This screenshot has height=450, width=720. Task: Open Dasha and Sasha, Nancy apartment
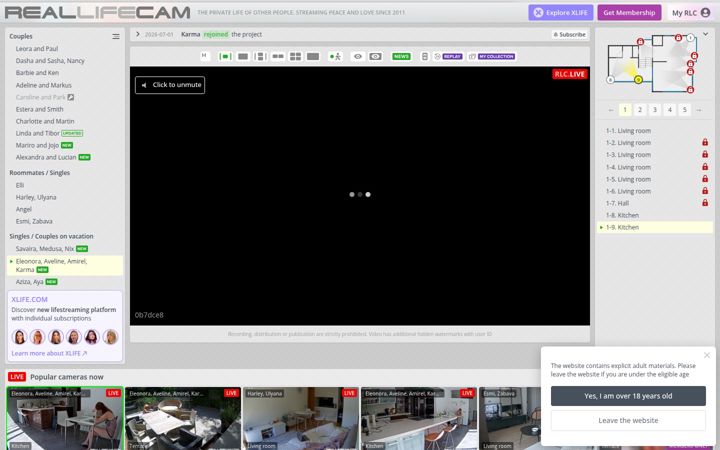[x=50, y=61]
